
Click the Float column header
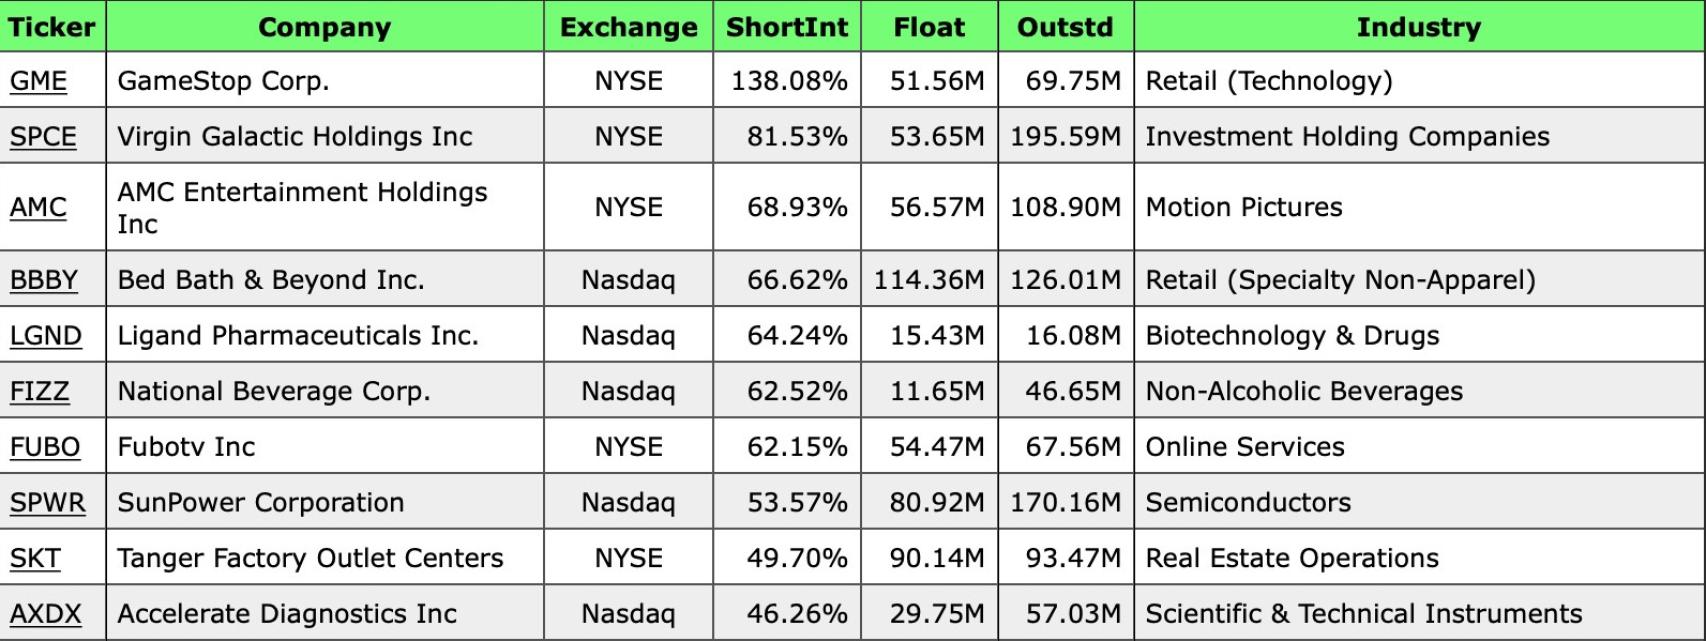(929, 27)
